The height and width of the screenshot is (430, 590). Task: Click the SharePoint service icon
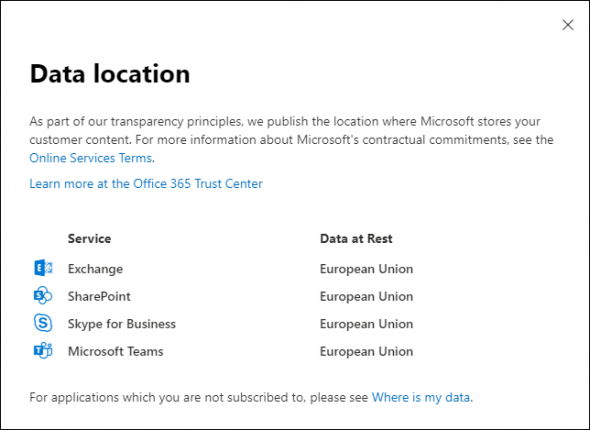43,295
